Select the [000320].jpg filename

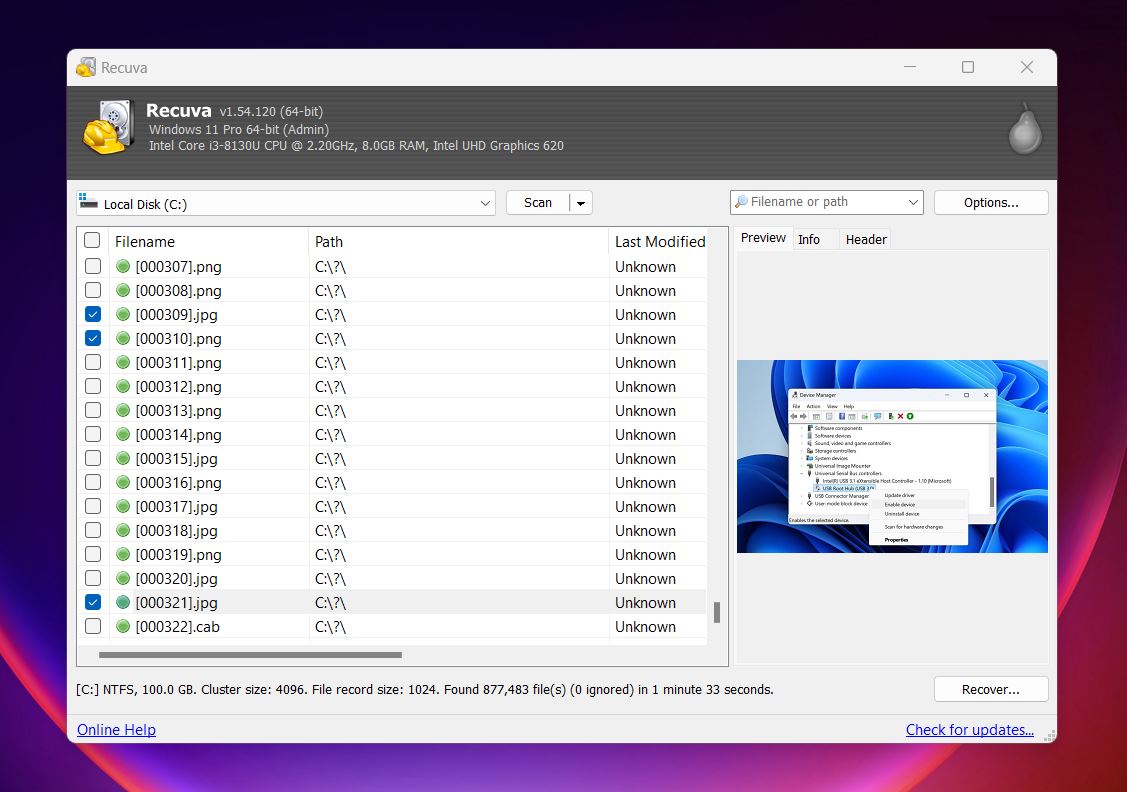(176, 579)
